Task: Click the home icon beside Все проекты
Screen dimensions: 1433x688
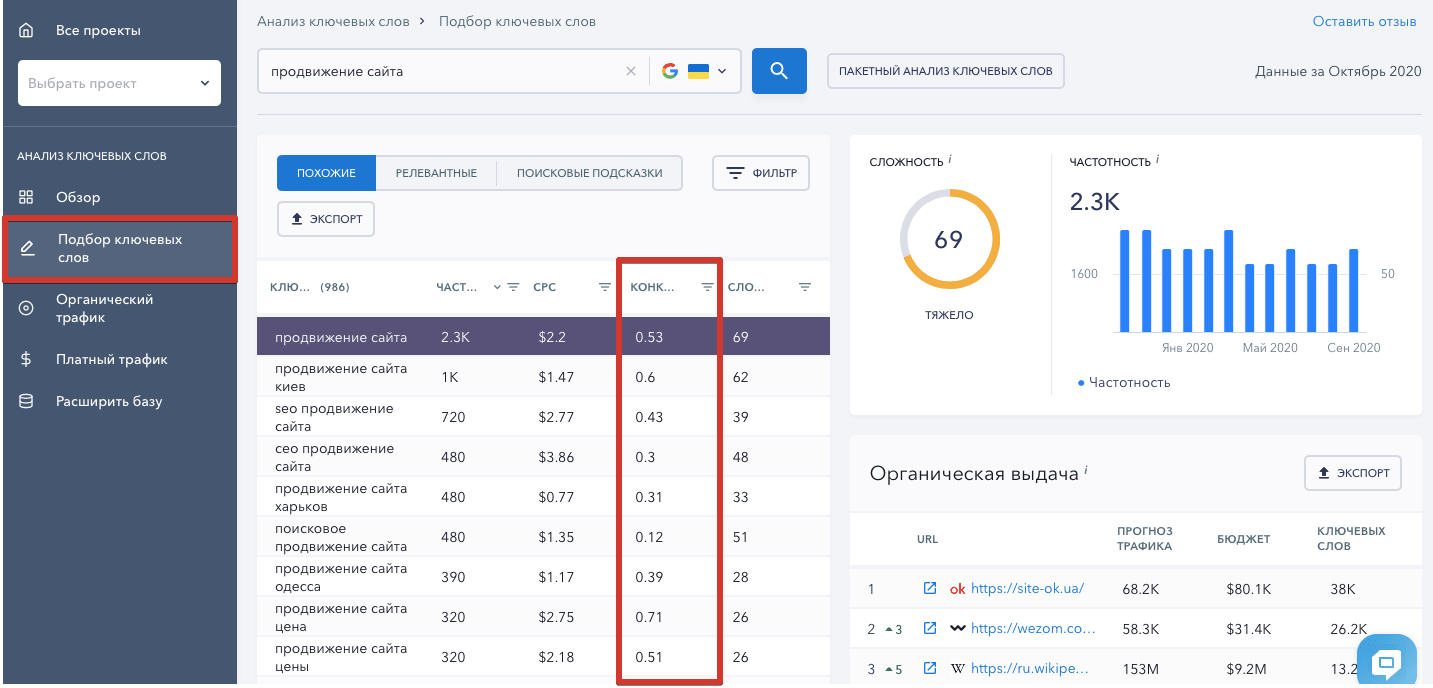Action: [26, 30]
